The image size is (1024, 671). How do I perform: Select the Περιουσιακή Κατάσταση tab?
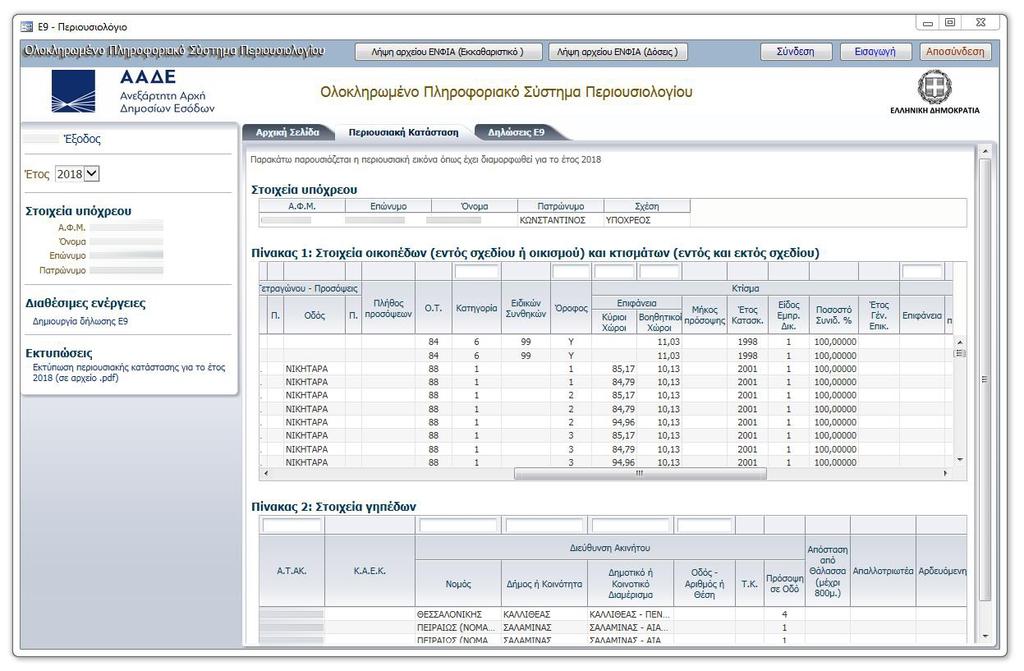[403, 132]
